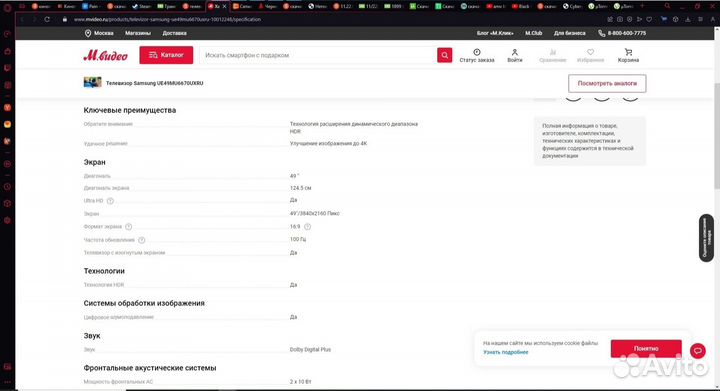Click the address bar URL
The height and width of the screenshot is (391, 720).
click(167, 19)
